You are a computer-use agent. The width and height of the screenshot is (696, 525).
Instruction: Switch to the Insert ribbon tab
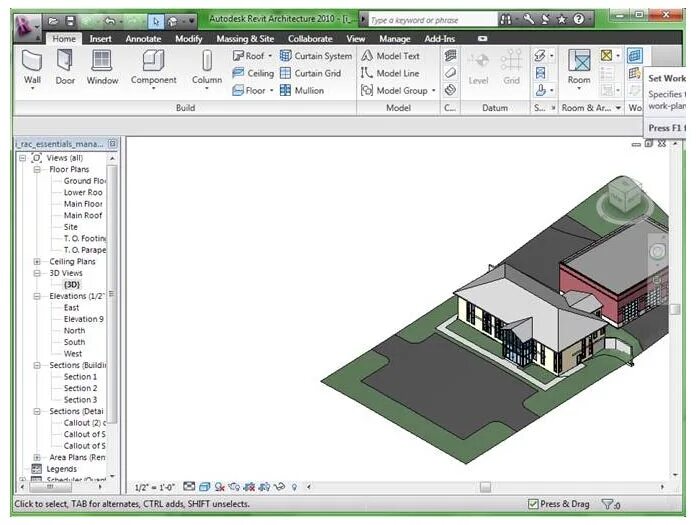(x=100, y=39)
